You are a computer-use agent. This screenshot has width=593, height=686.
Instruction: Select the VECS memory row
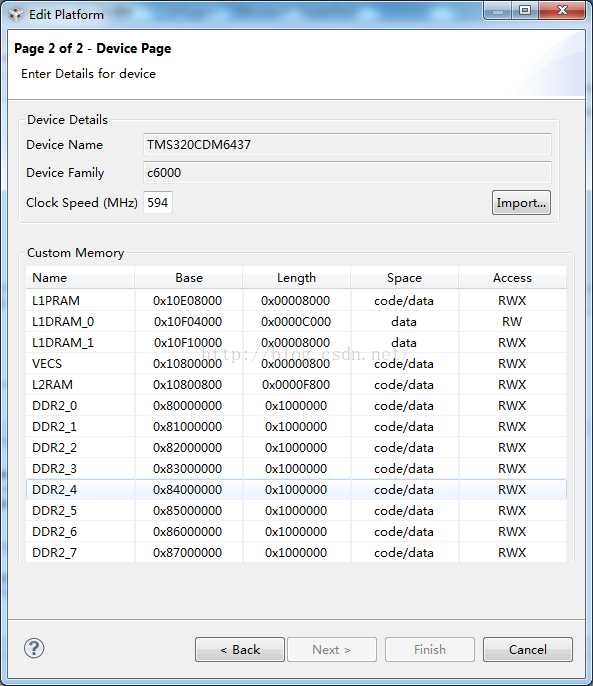(296, 364)
